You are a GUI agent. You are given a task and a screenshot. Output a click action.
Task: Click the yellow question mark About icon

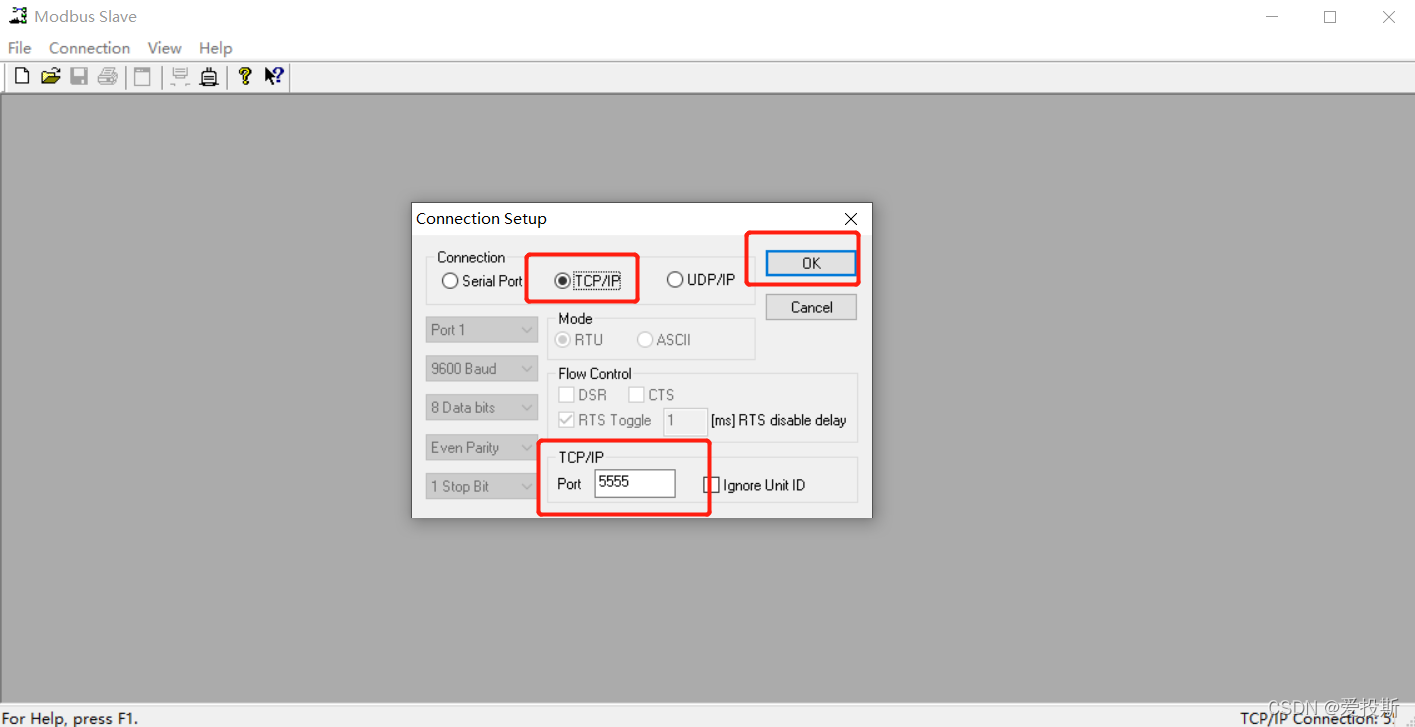(245, 76)
